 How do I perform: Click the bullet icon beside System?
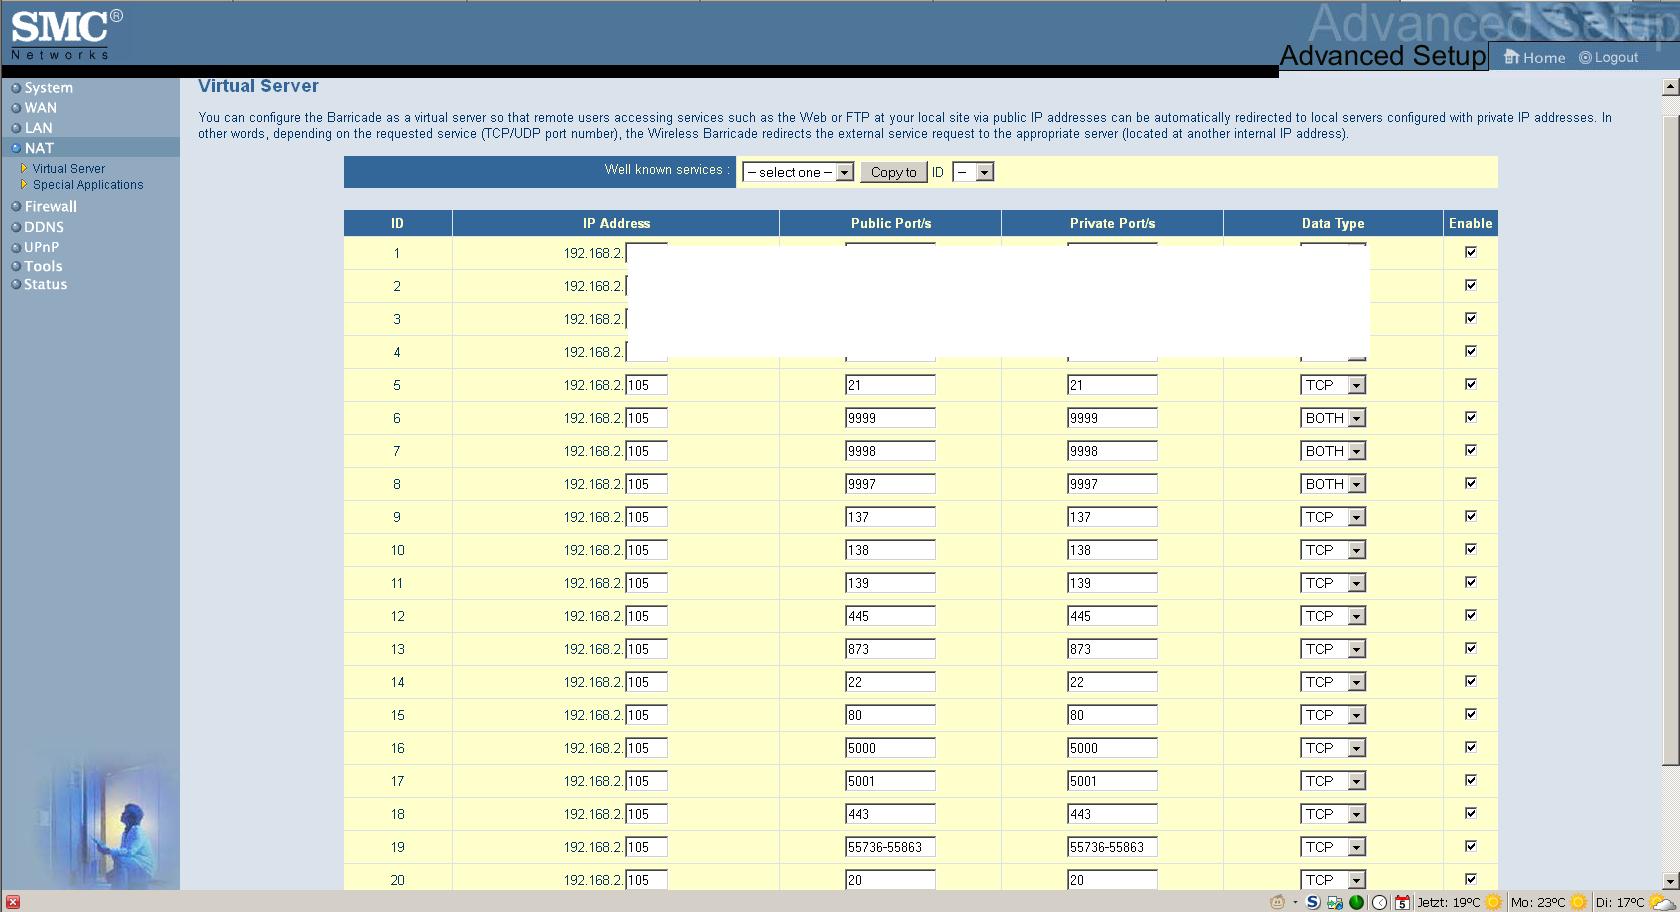tap(16, 88)
